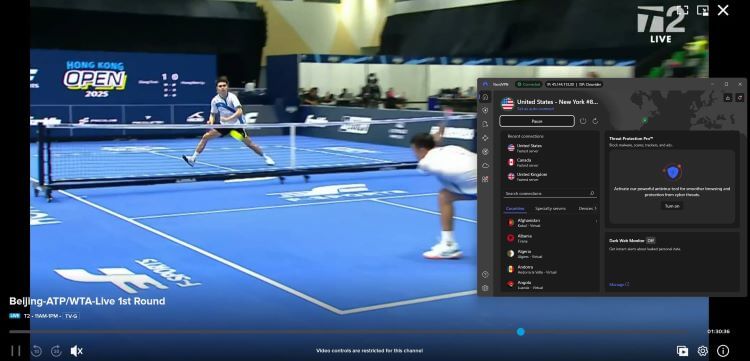The height and width of the screenshot is (361, 750).
Task: Click the skip forward icon
Action: point(56,351)
